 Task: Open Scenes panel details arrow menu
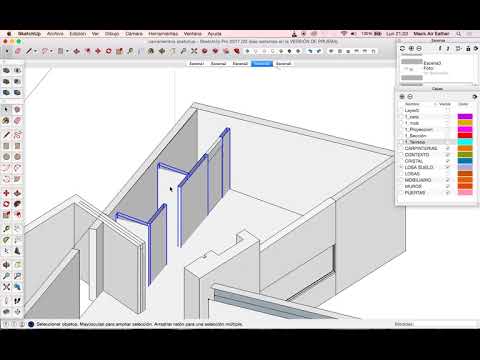point(476,49)
